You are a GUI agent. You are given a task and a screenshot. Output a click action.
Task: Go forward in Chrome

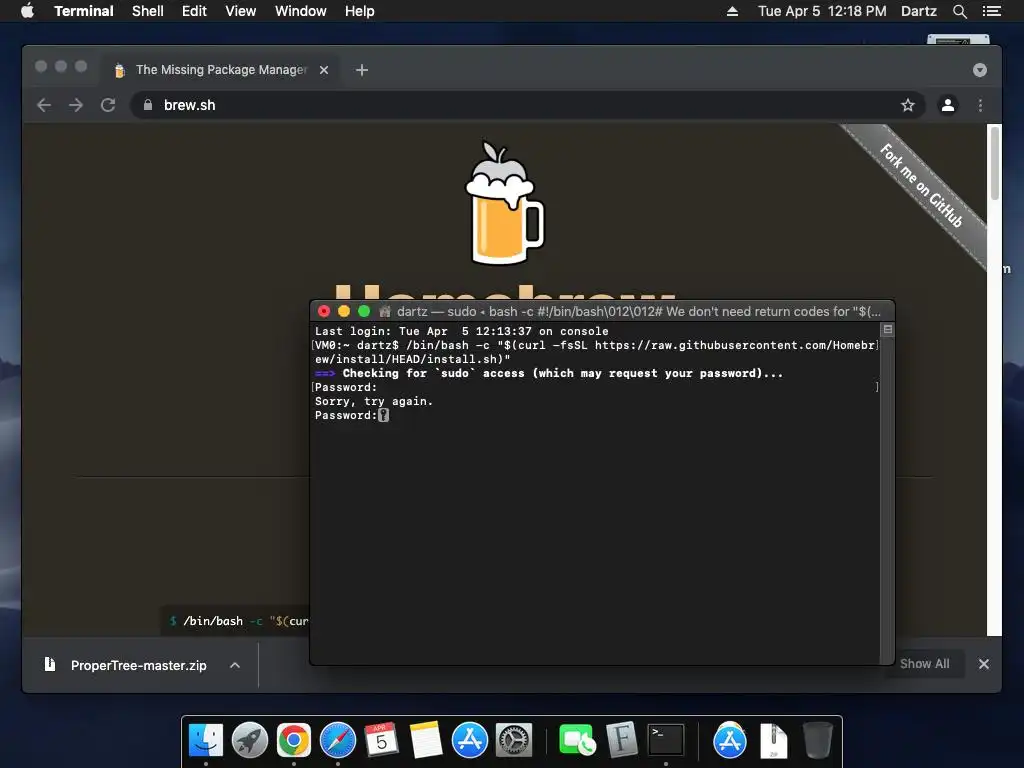[76, 105]
